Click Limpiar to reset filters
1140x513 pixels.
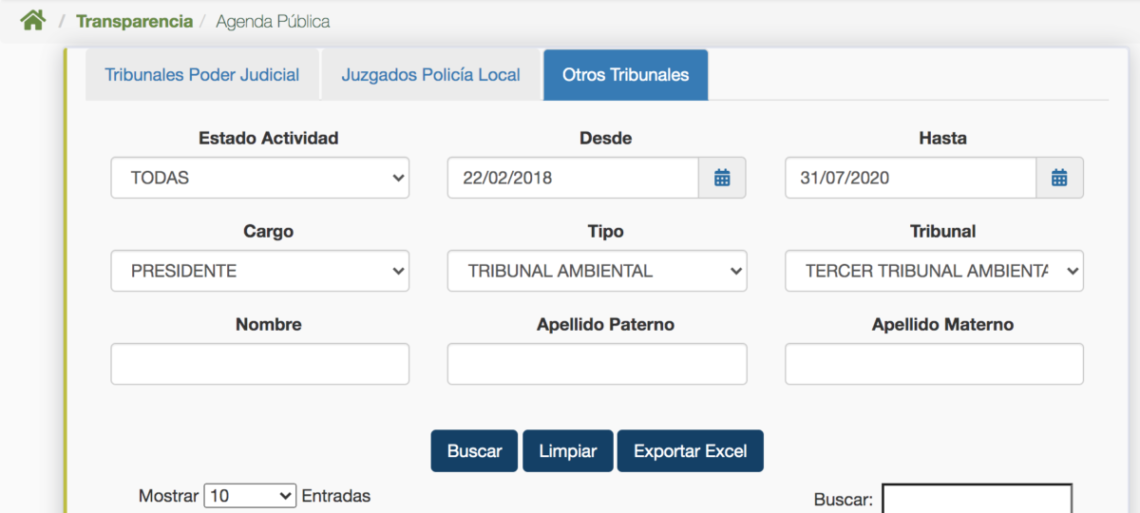coord(567,451)
